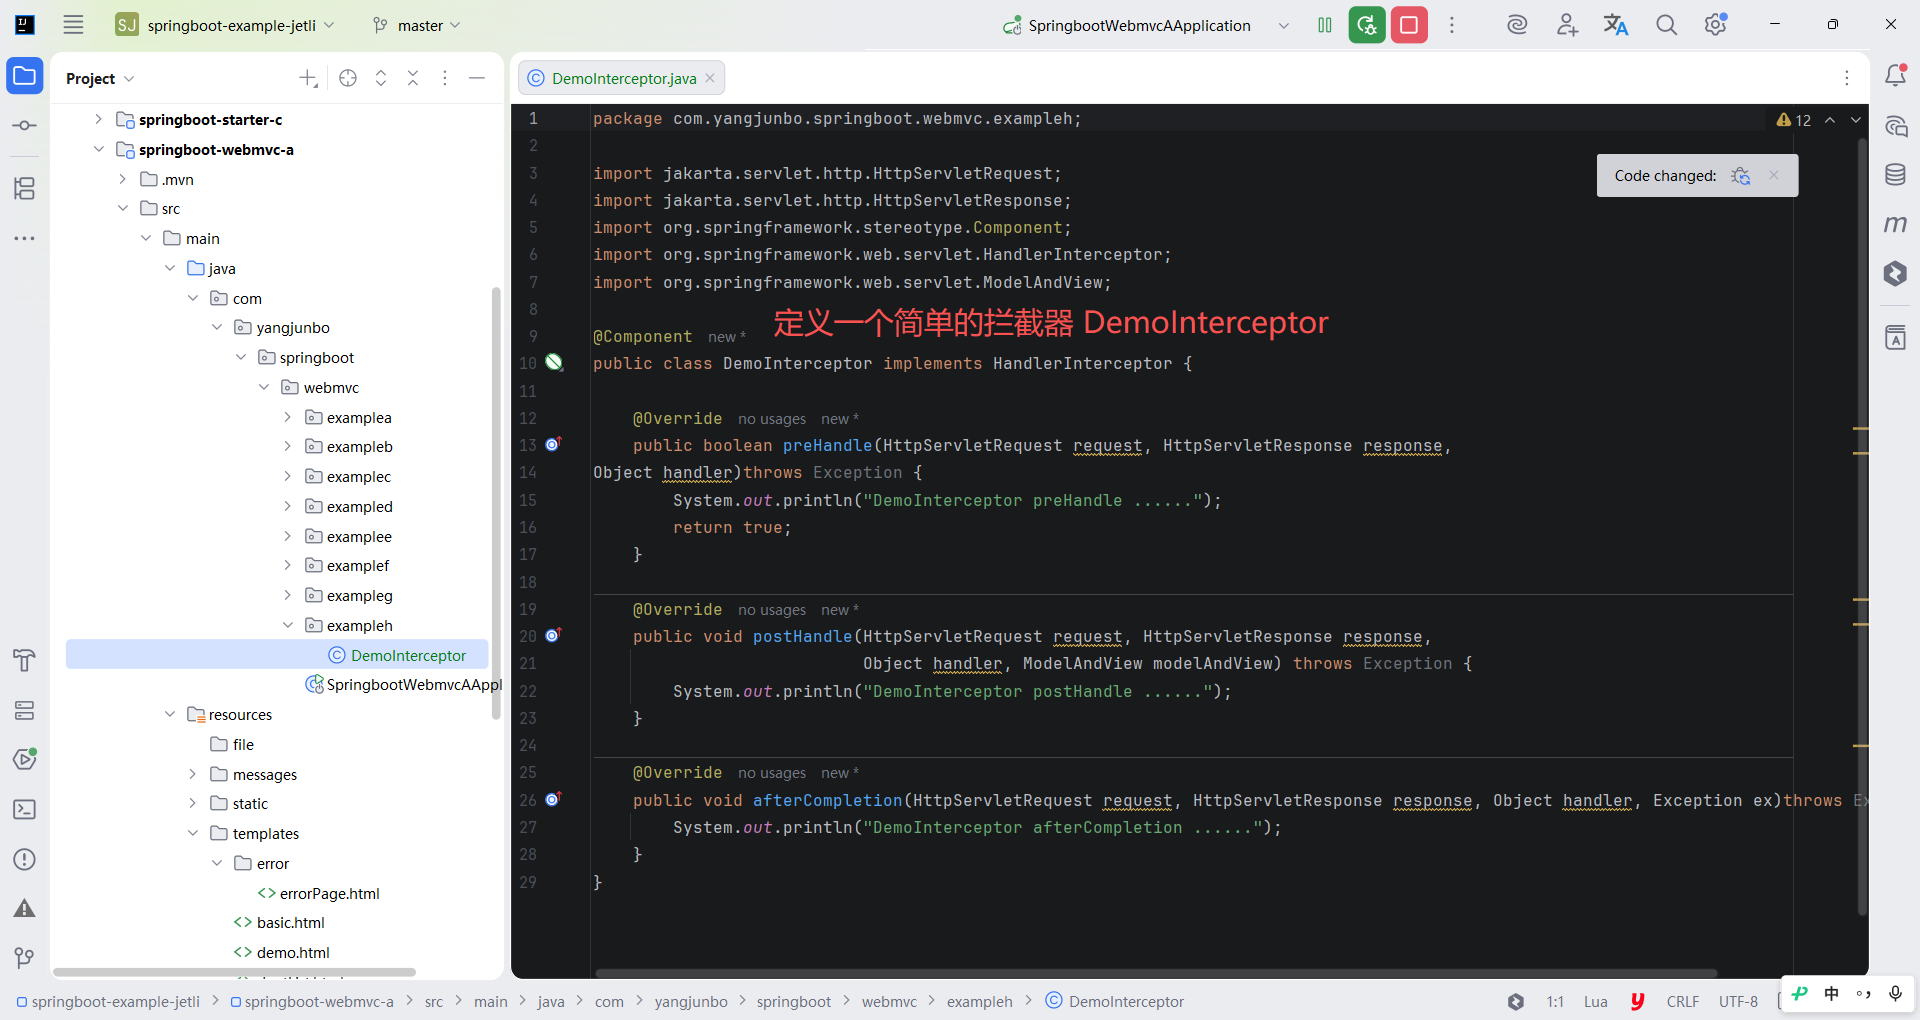1920x1020 pixels.
Task: Go to previous highlighted problem arrow
Action: (x=1830, y=120)
